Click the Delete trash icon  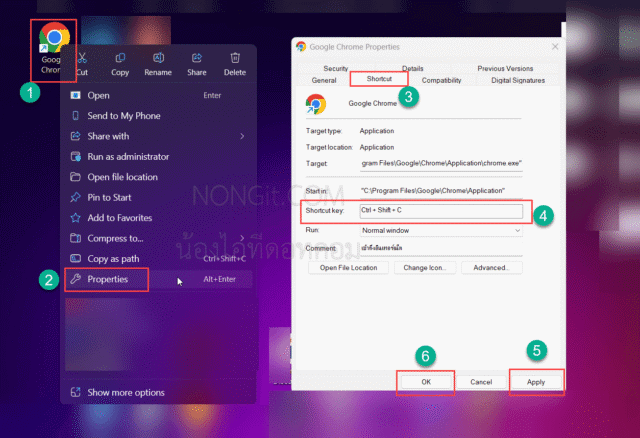pyautogui.click(x=235, y=58)
